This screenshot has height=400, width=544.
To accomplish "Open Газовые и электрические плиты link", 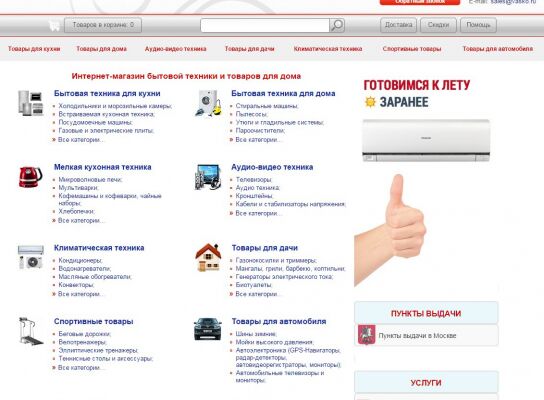I will tap(106, 131).
